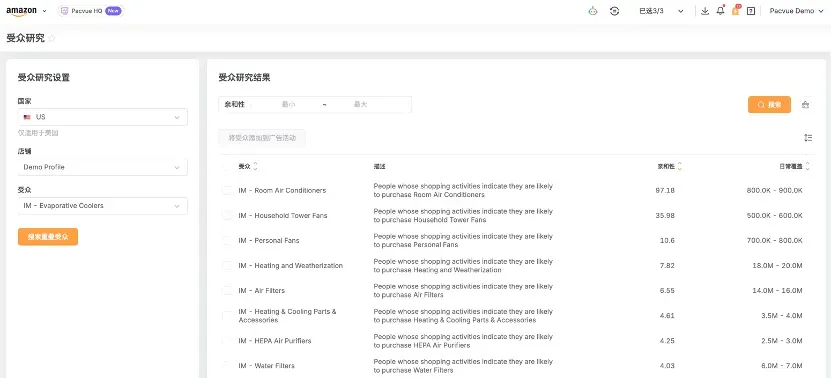
Task: Check the Heating & Cooling Parts row
Action: (x=227, y=316)
